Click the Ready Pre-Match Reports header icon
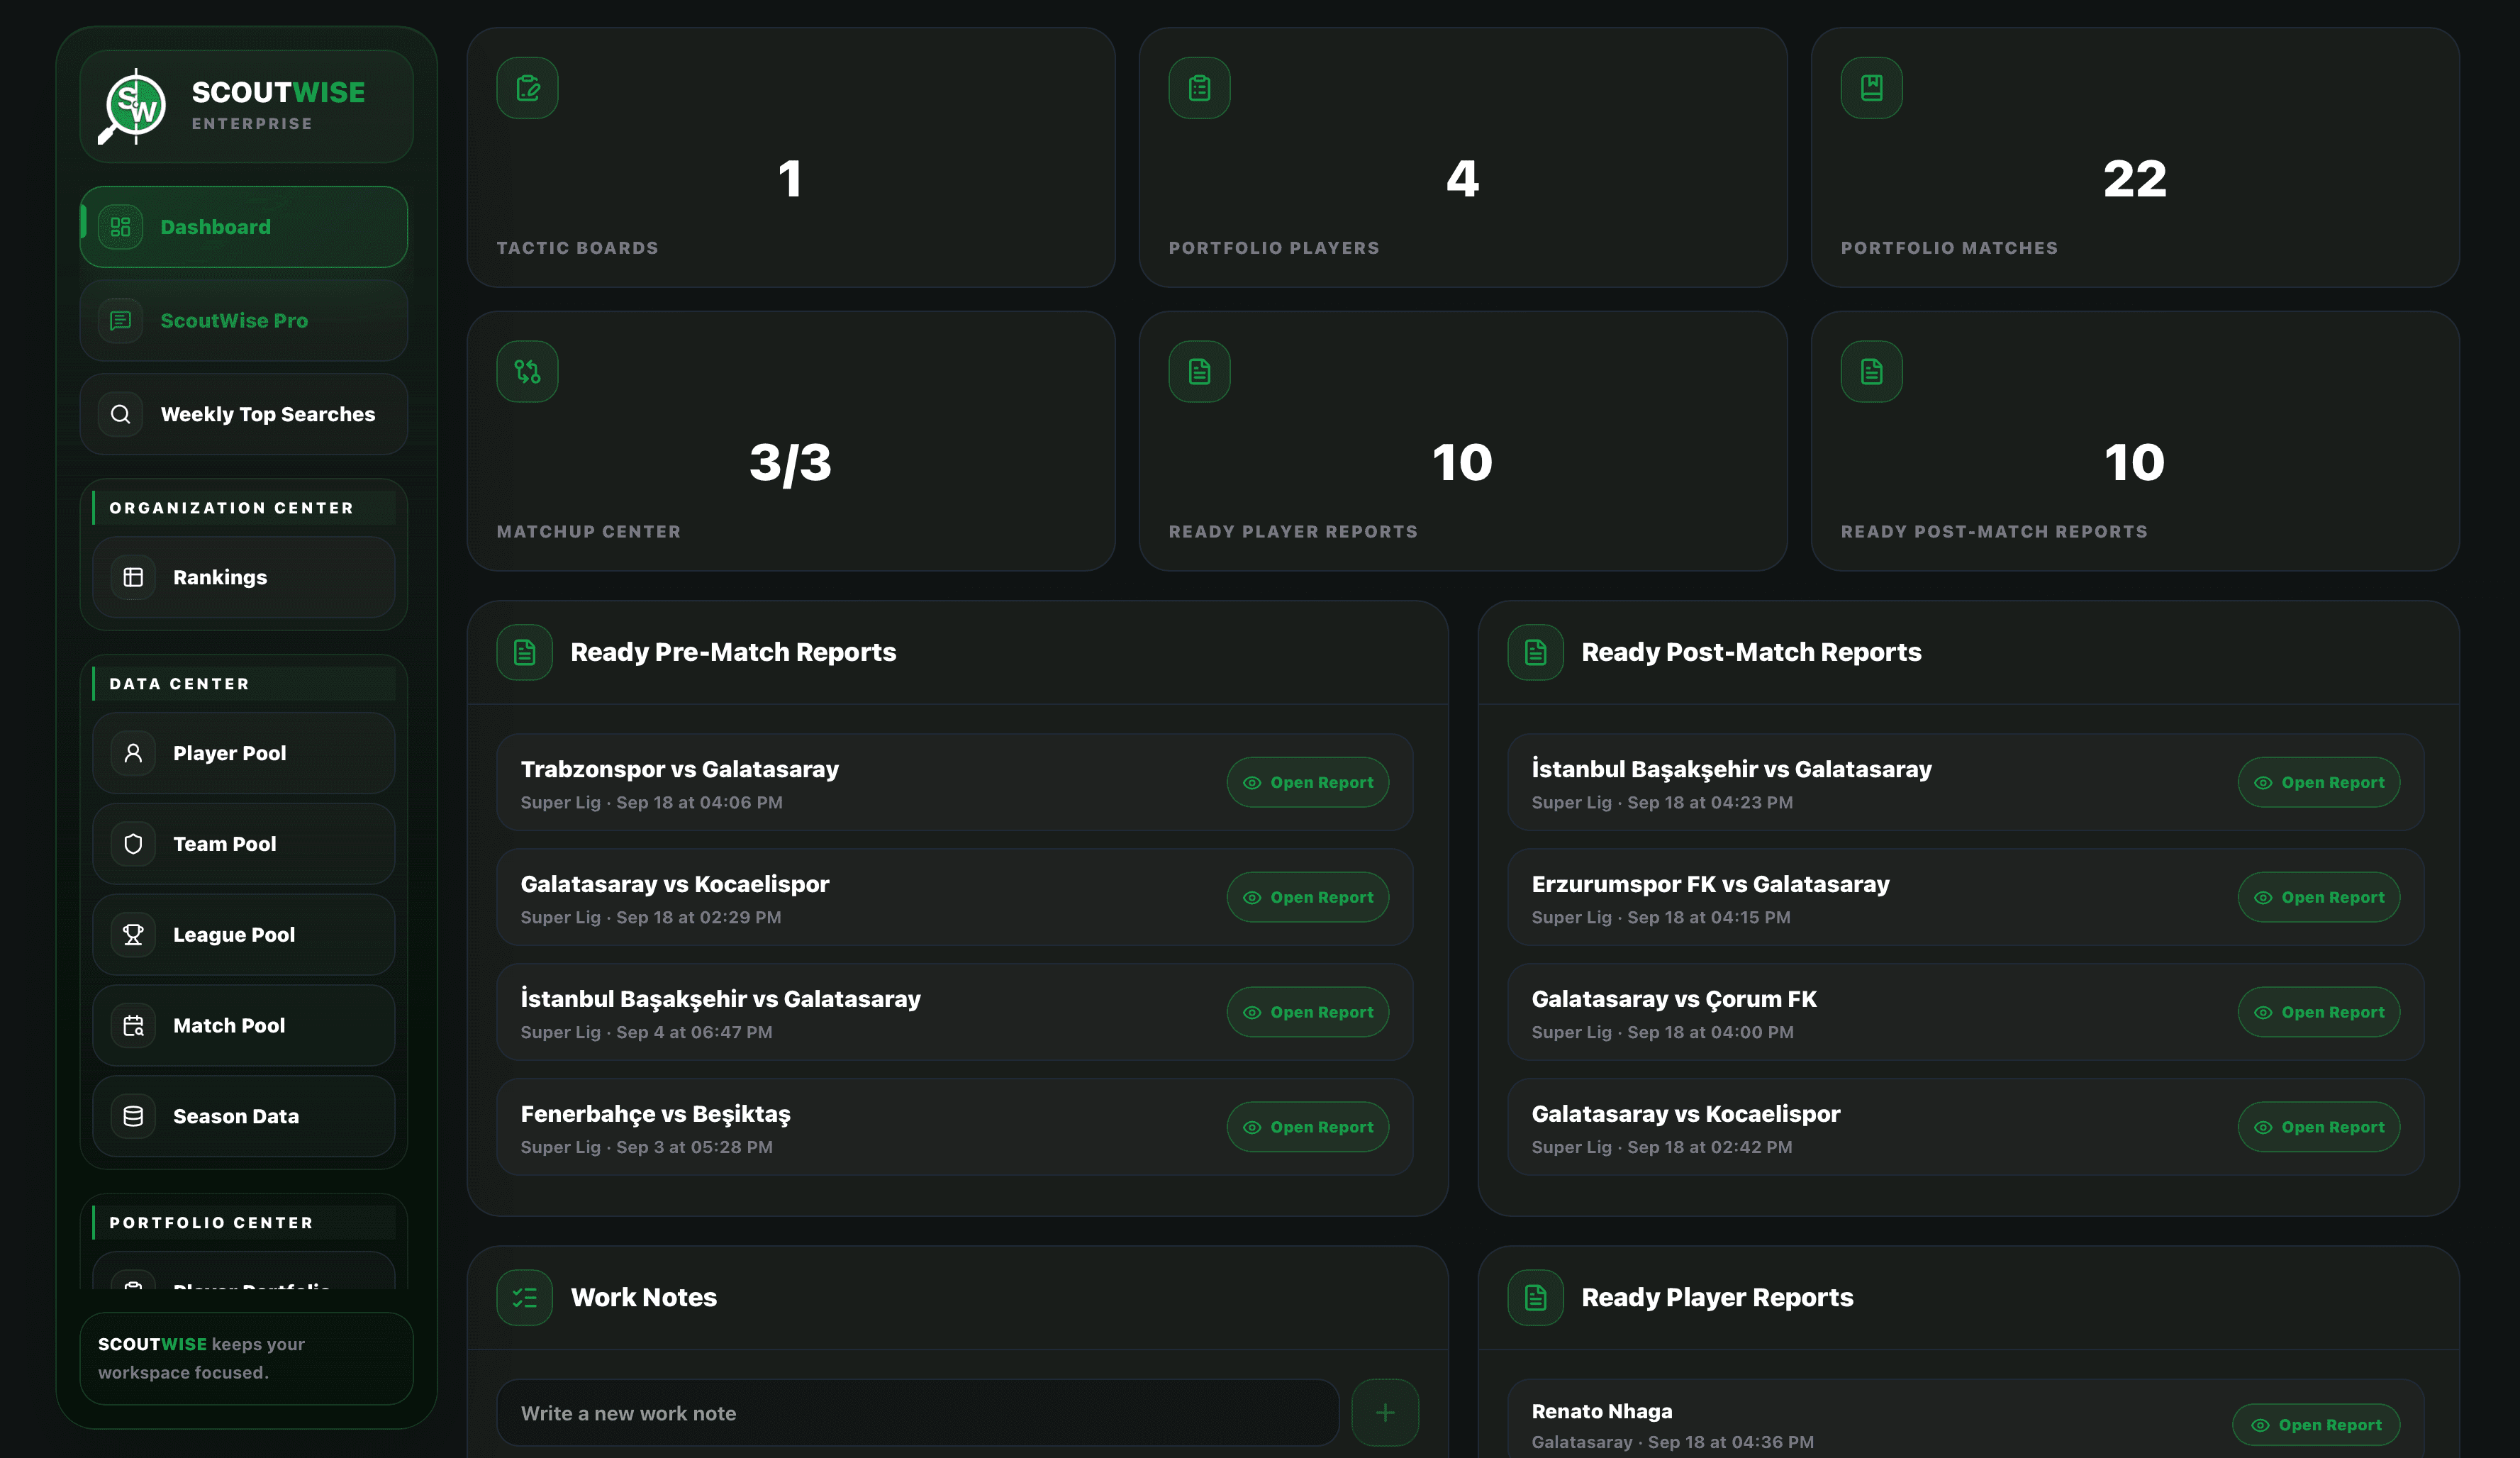Screen dimensions: 2520x1458 (x=525, y=653)
